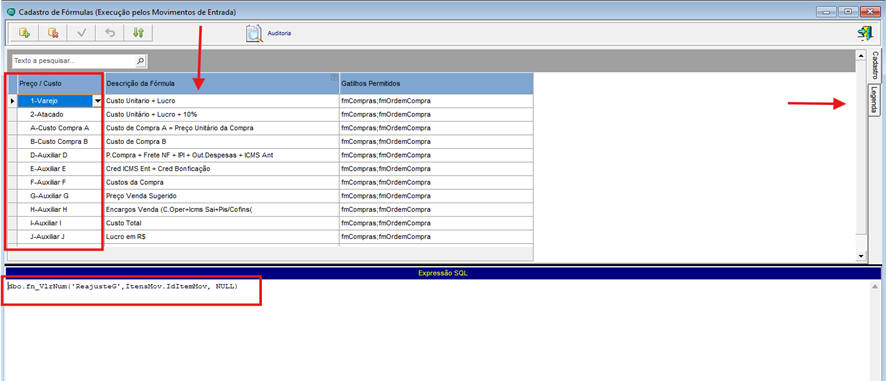Close the Cadastro de Fórmulas window

[870, 11]
